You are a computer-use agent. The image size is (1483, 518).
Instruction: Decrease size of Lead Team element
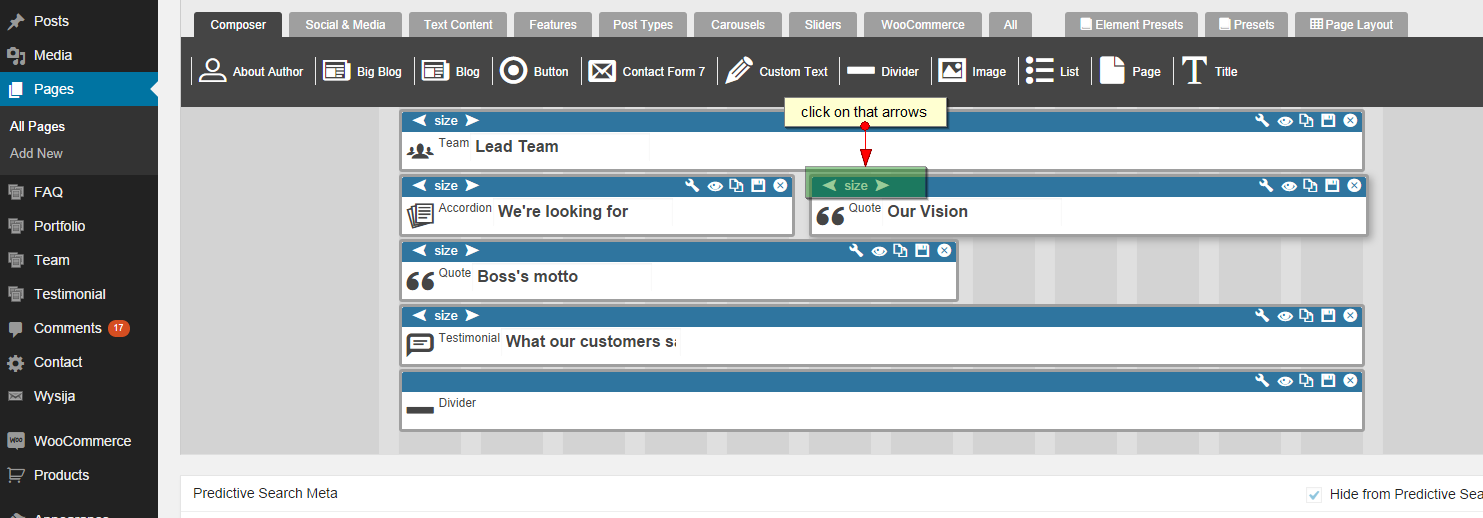point(420,121)
